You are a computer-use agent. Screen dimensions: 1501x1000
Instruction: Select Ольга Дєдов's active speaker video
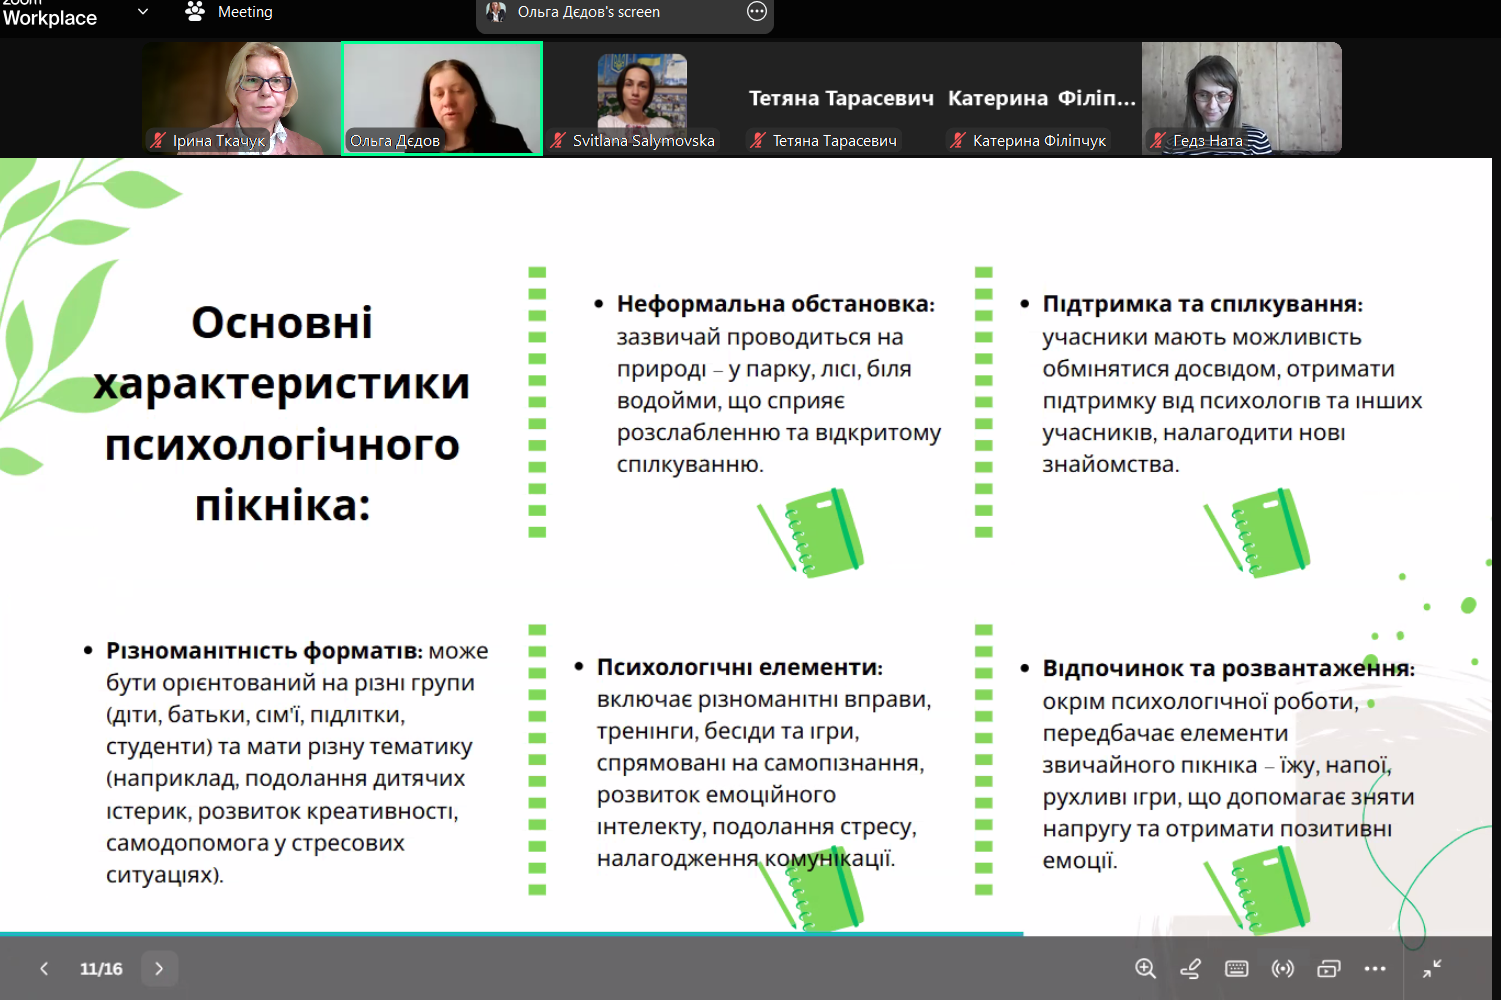click(442, 97)
